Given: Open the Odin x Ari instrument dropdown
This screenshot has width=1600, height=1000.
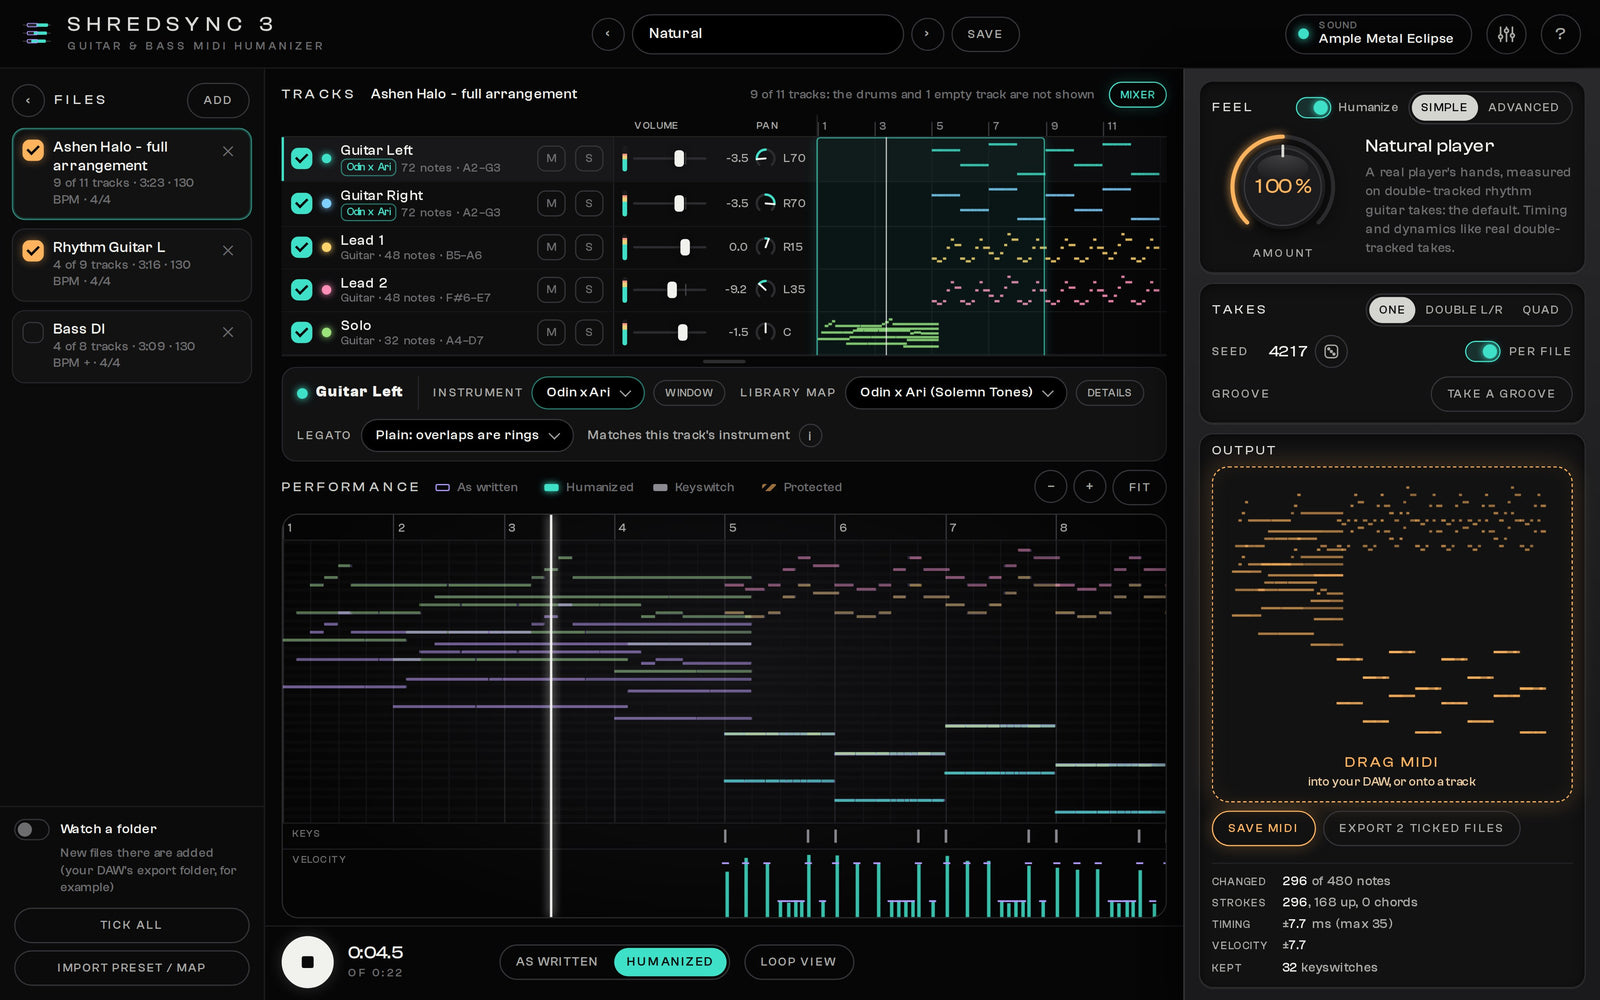Looking at the screenshot, I should point(588,393).
